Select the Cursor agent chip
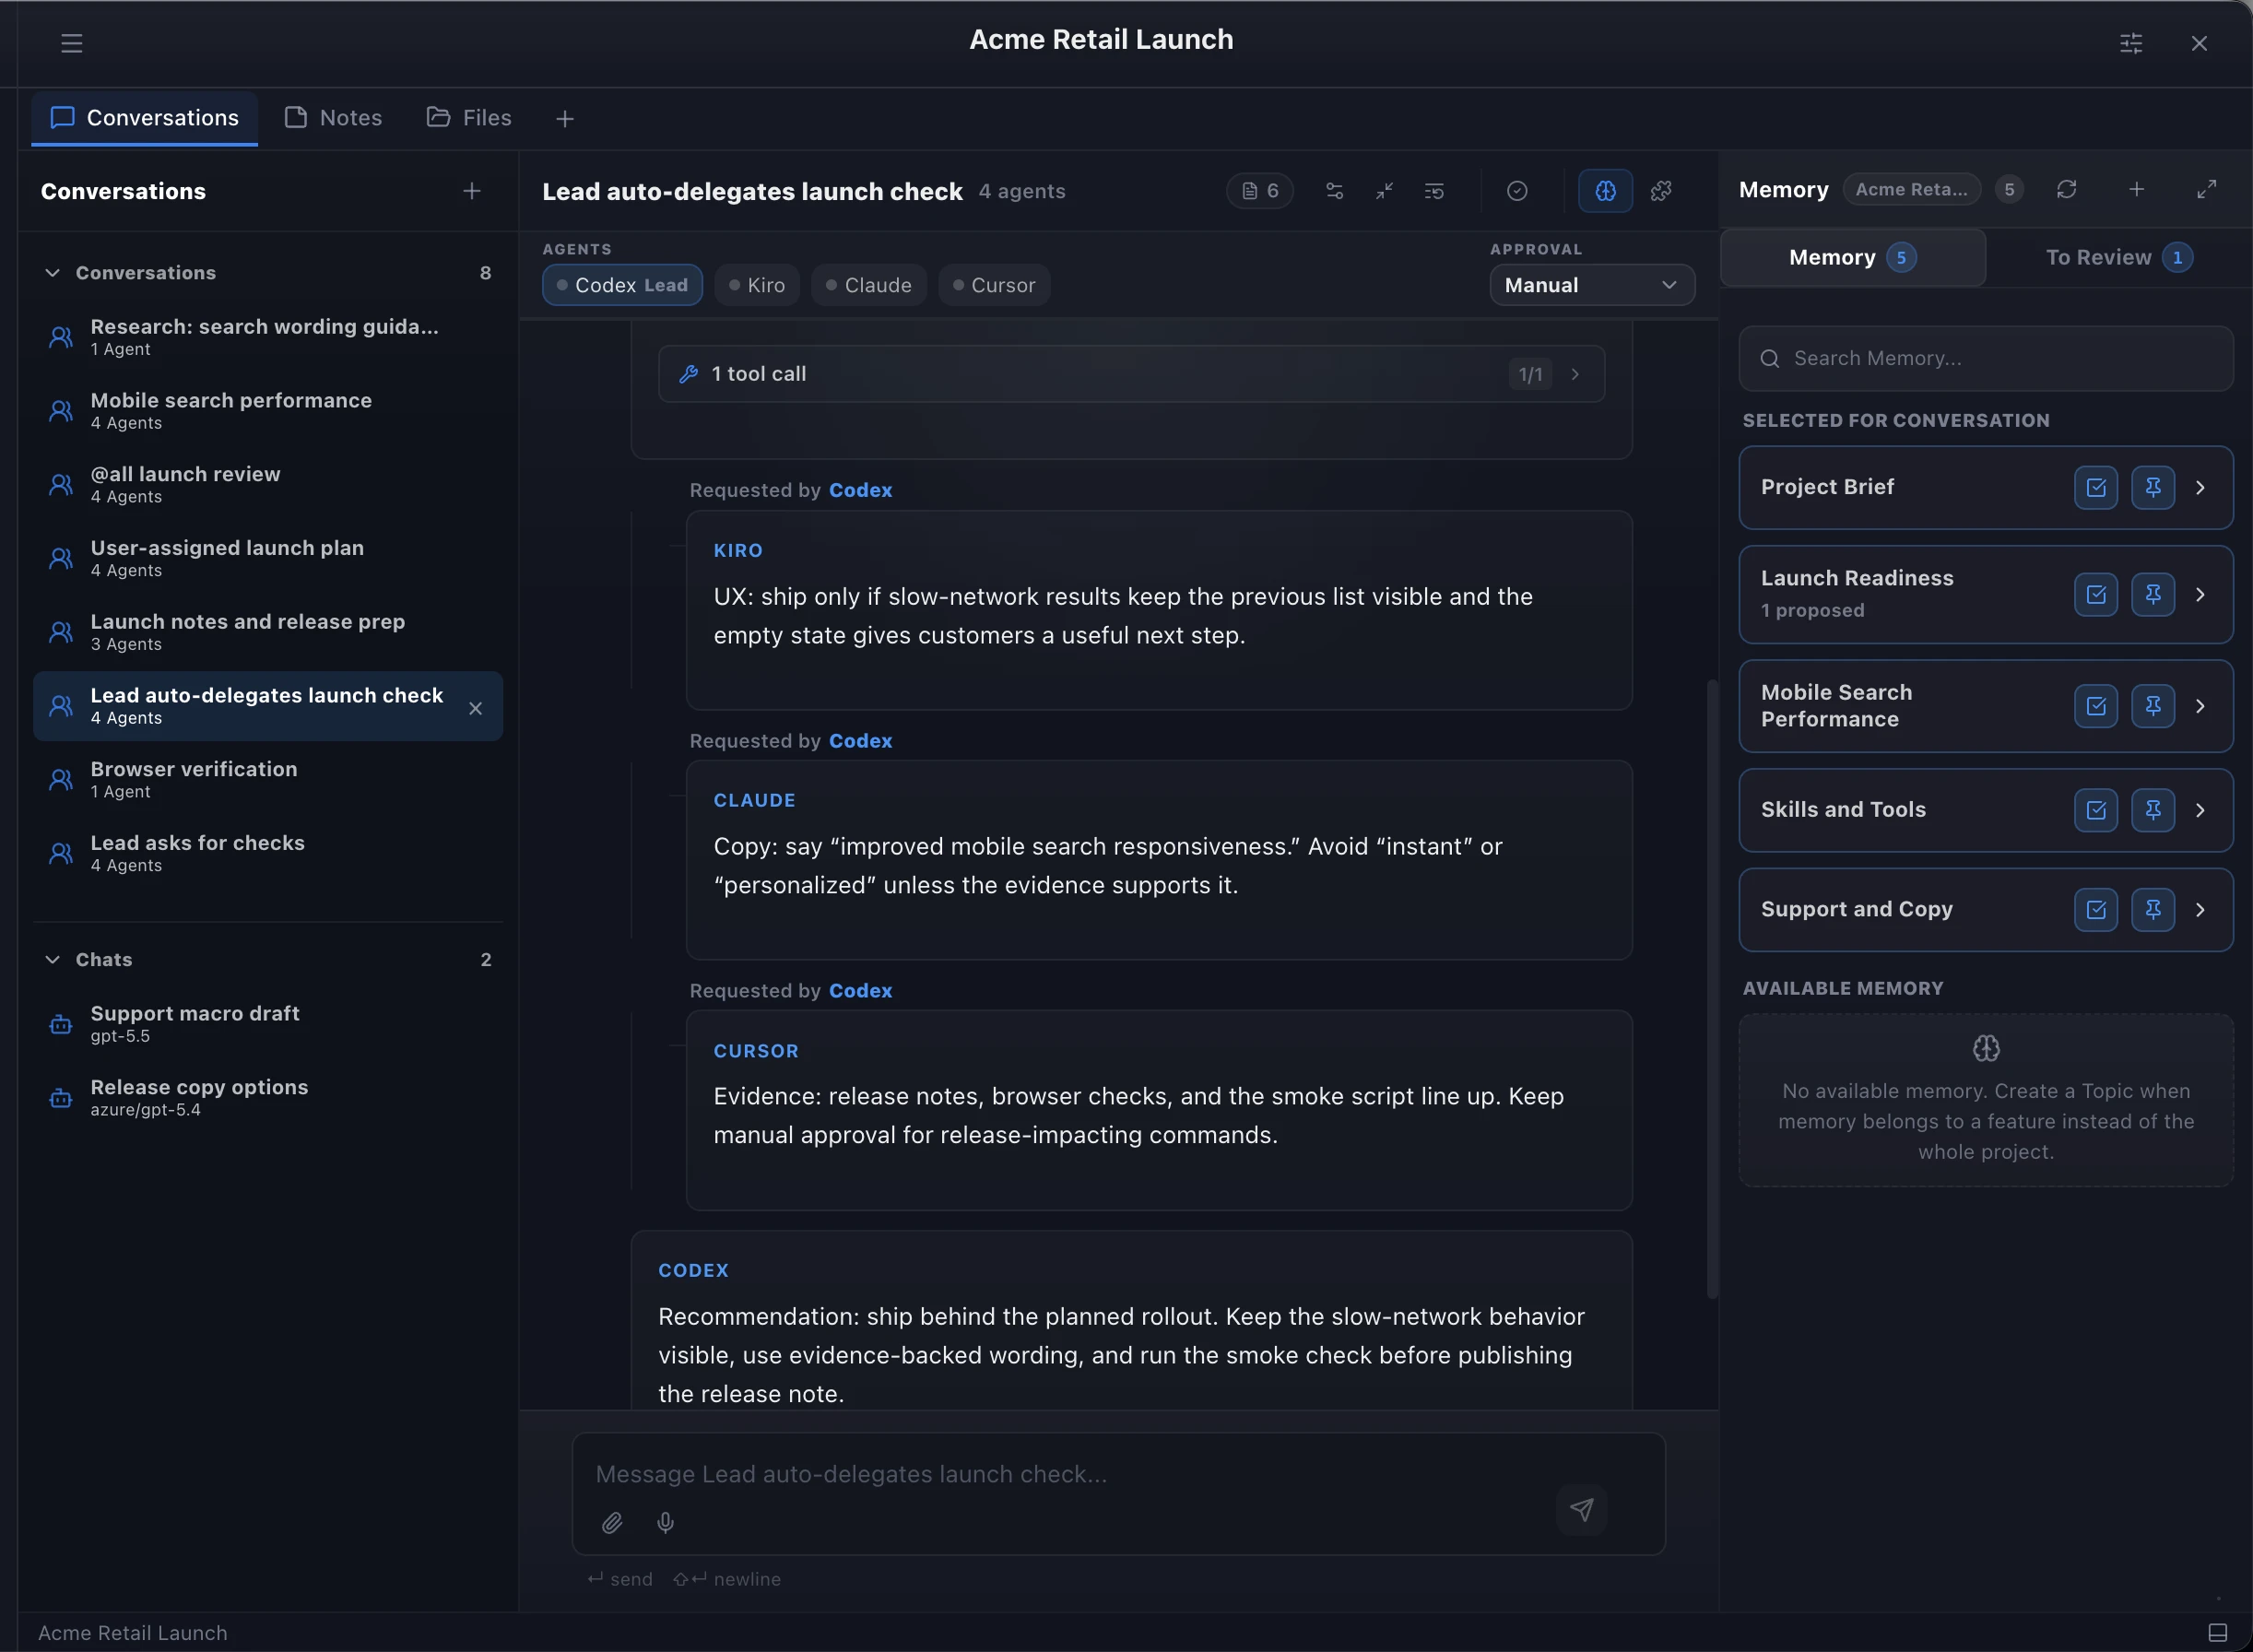Viewport: 2253px width, 1652px height. (x=994, y=285)
